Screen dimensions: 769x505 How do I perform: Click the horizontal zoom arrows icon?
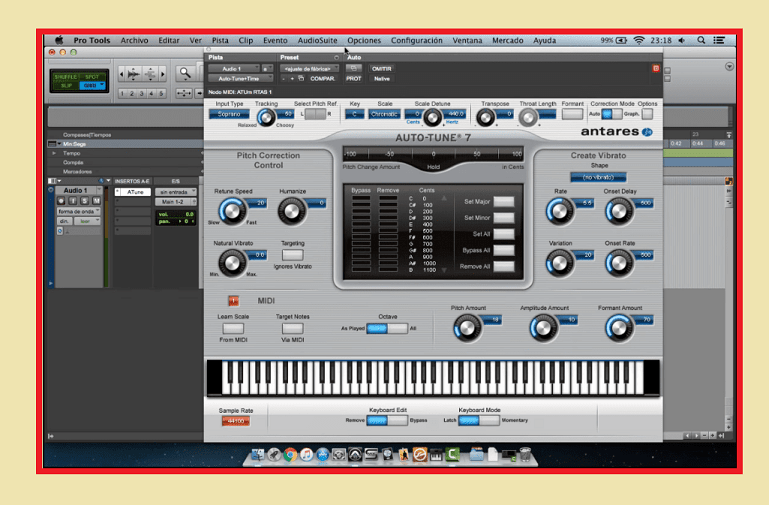pos(184,93)
